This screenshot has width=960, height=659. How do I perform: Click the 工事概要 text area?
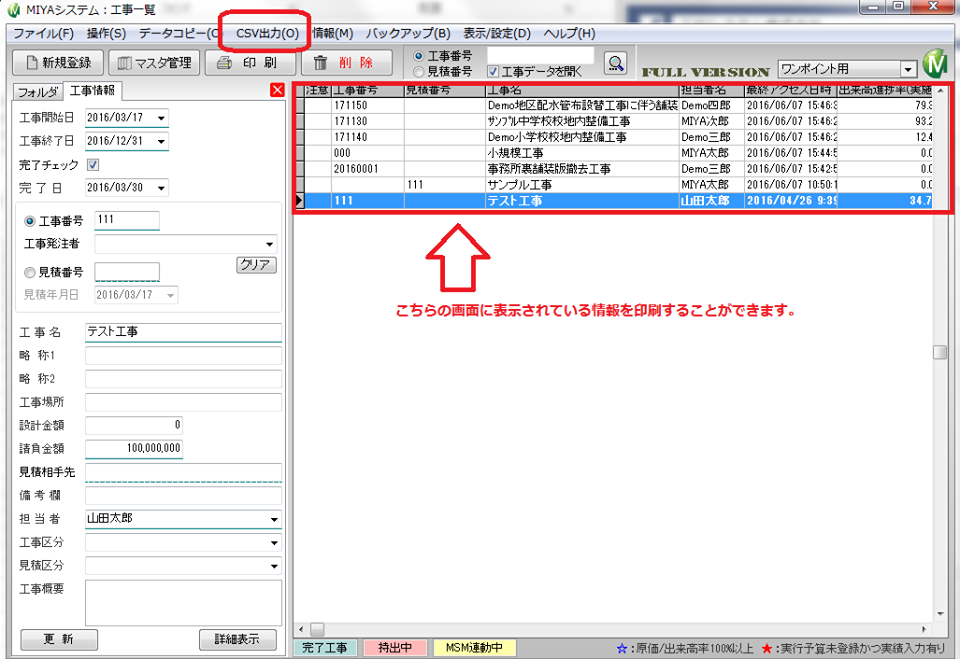pos(183,603)
